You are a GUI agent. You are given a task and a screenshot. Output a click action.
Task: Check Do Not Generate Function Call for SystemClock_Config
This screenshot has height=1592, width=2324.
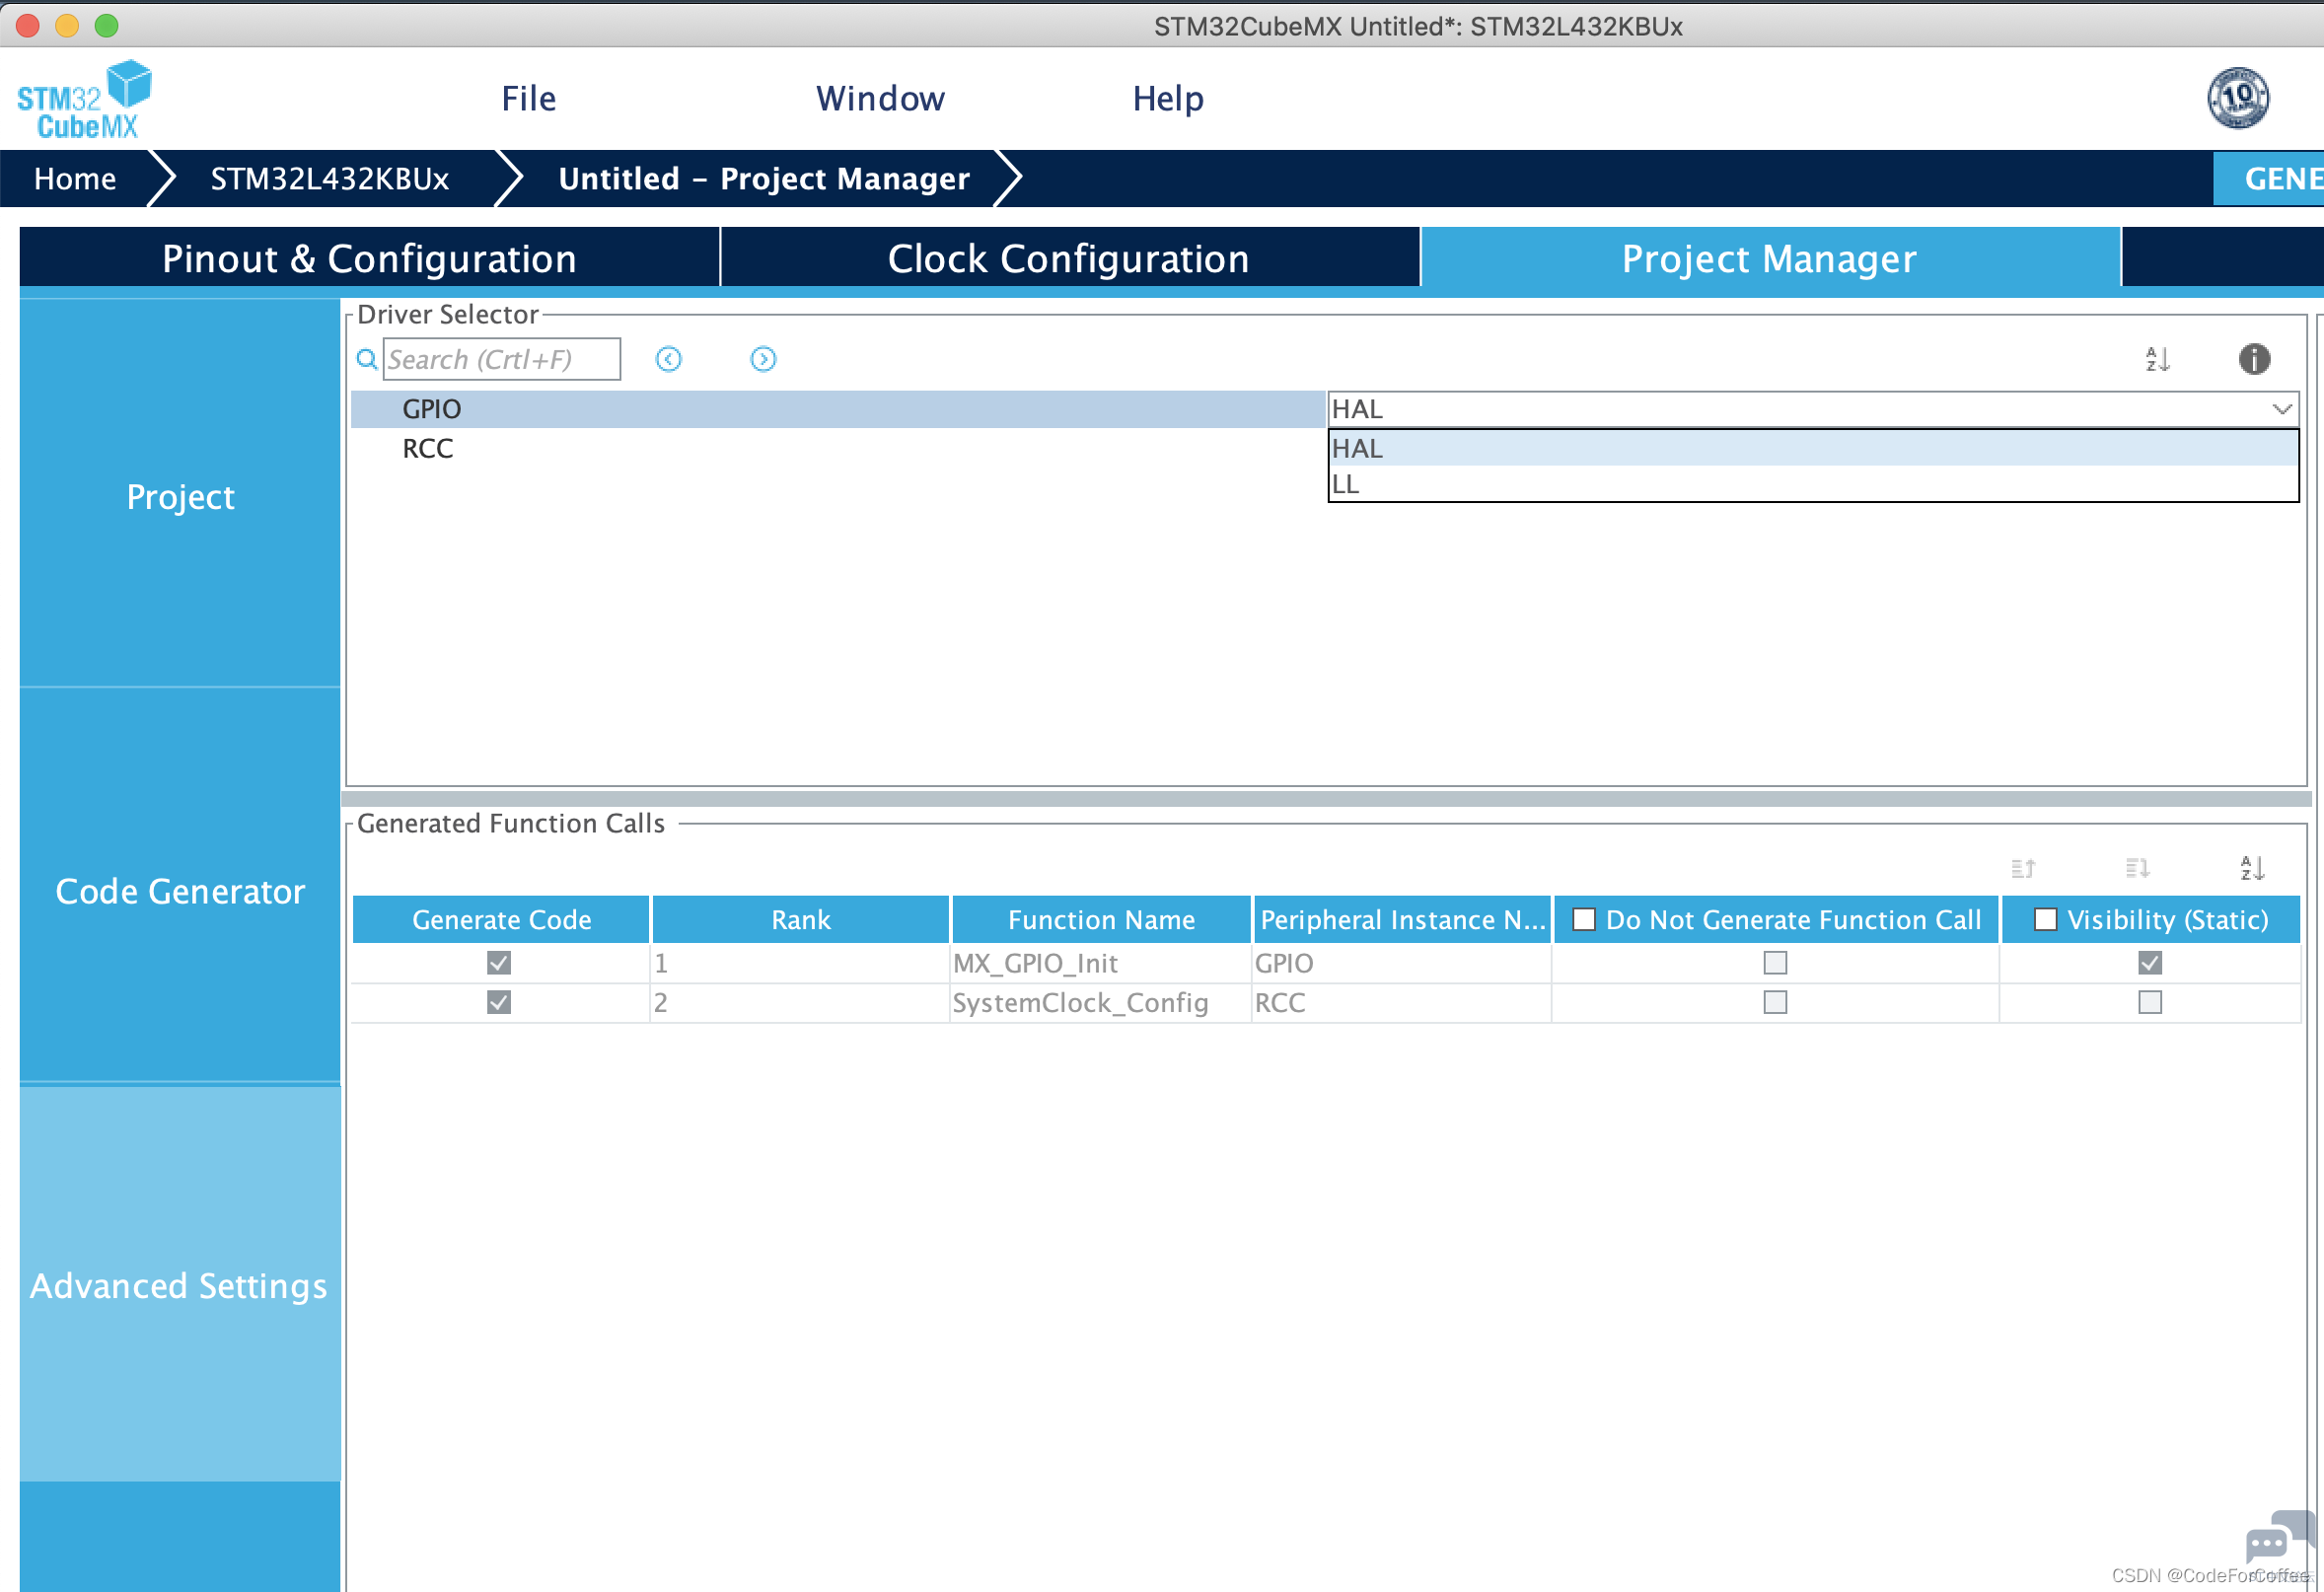click(x=1775, y=1002)
